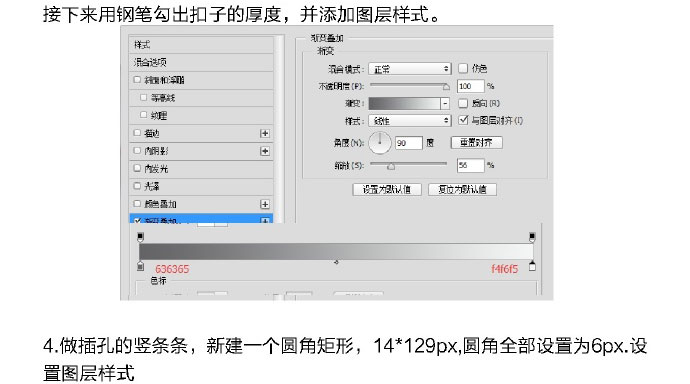Enable the 等高线 checkbox
This screenshot has height=384, width=690.
(143, 97)
